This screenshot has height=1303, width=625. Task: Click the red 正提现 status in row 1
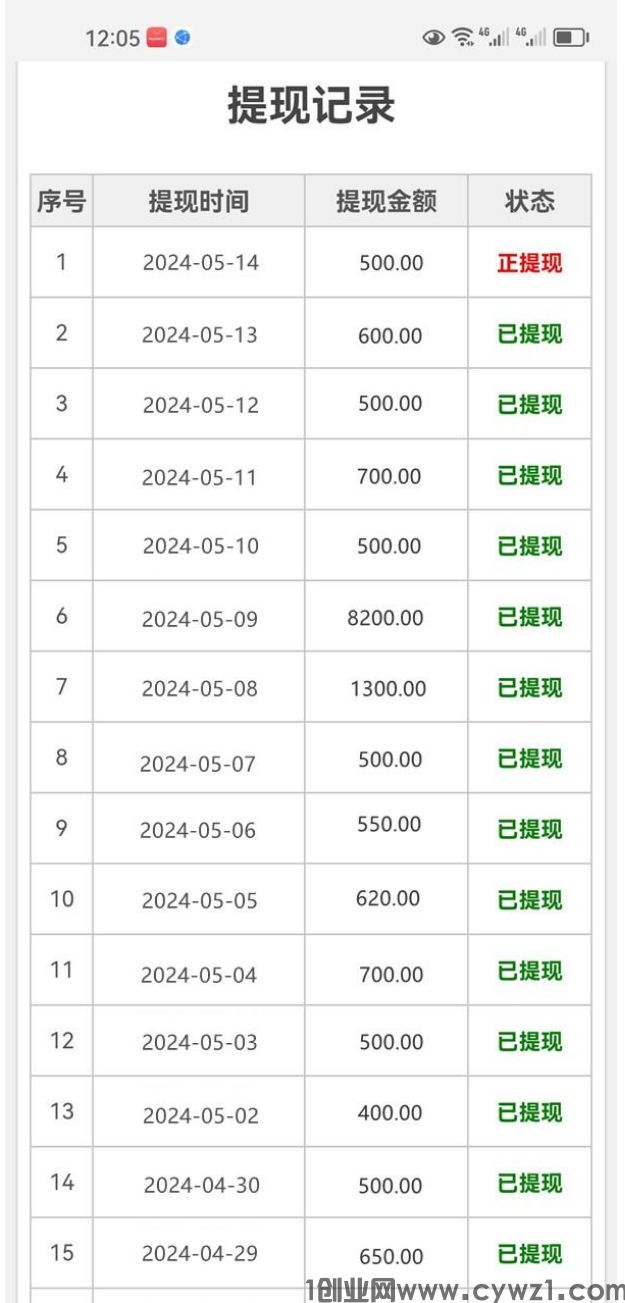(529, 263)
